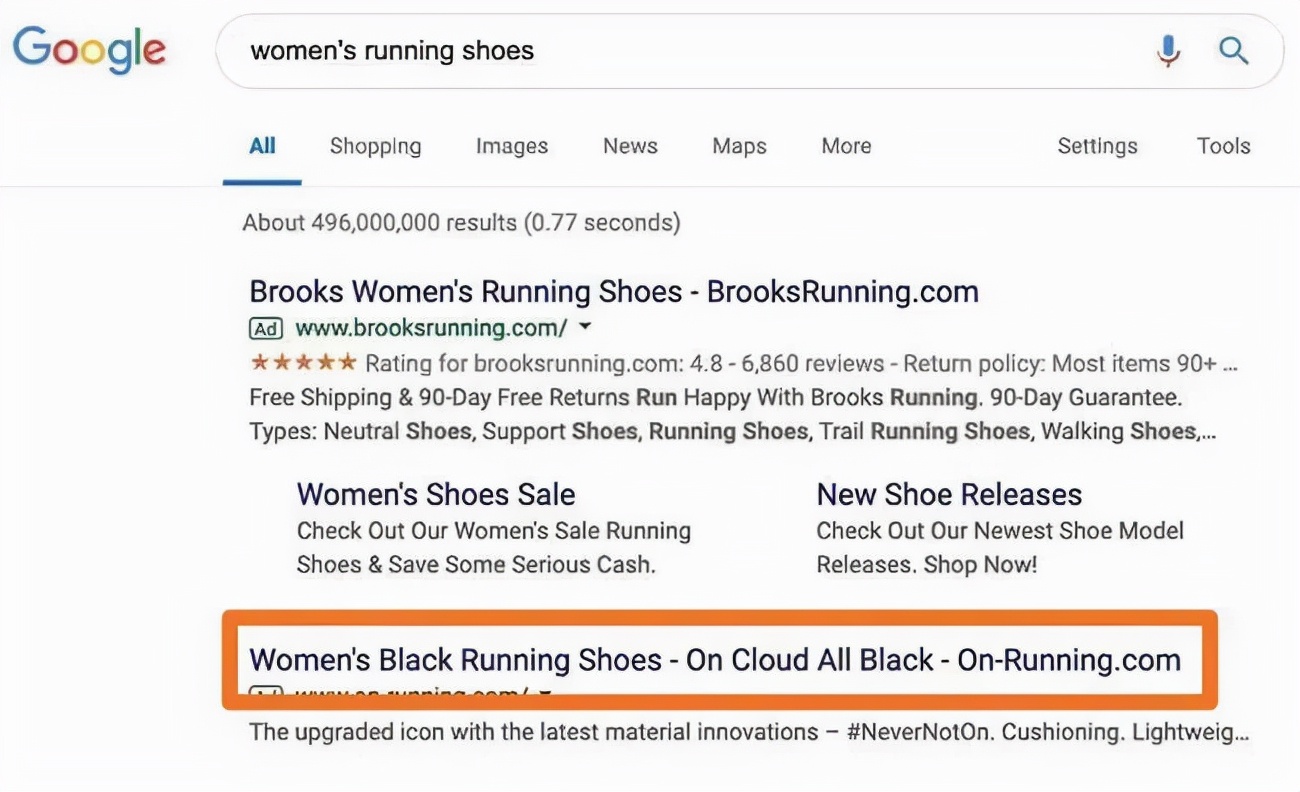Click the www.brooksrunning.com green URL
Screen dimensions: 1300x792
(x=431, y=328)
